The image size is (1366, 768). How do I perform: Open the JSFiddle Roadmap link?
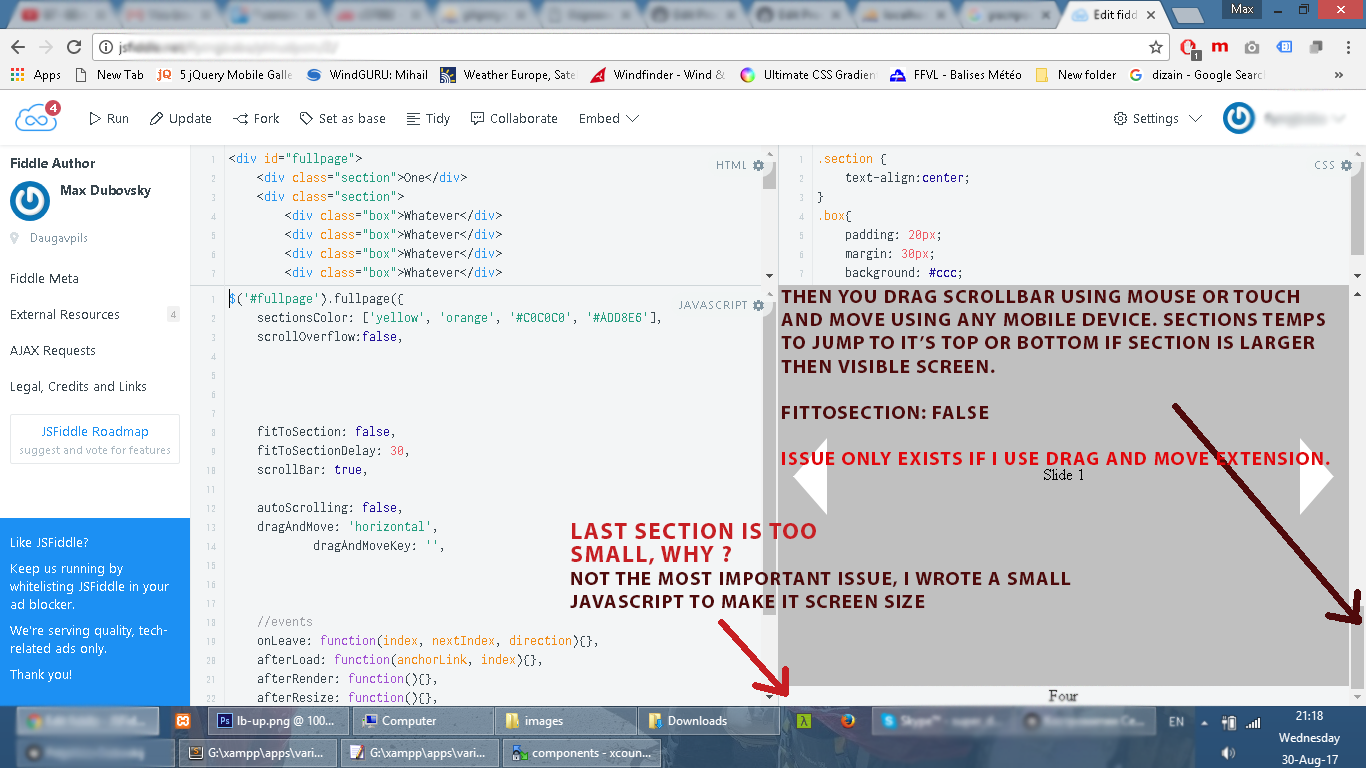click(95, 432)
